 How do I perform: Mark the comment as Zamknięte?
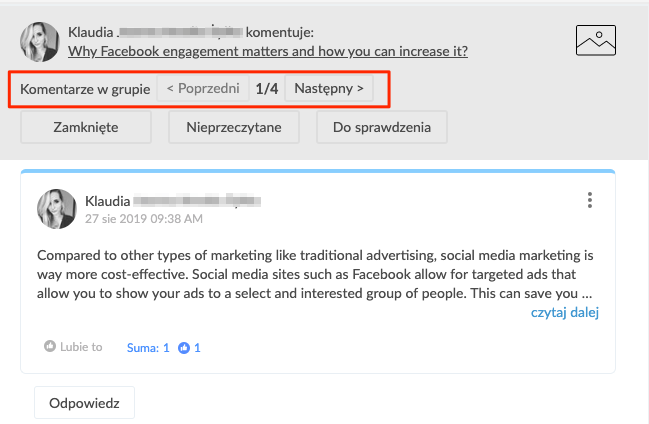pos(86,128)
